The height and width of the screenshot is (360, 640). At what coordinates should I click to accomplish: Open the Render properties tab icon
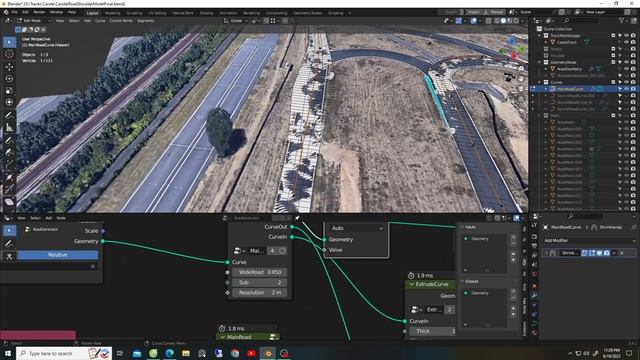(534, 236)
